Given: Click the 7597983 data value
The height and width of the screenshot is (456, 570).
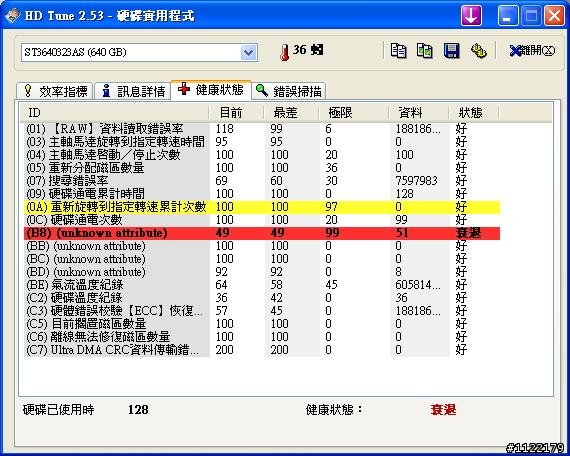Looking at the screenshot, I should click(x=416, y=181).
